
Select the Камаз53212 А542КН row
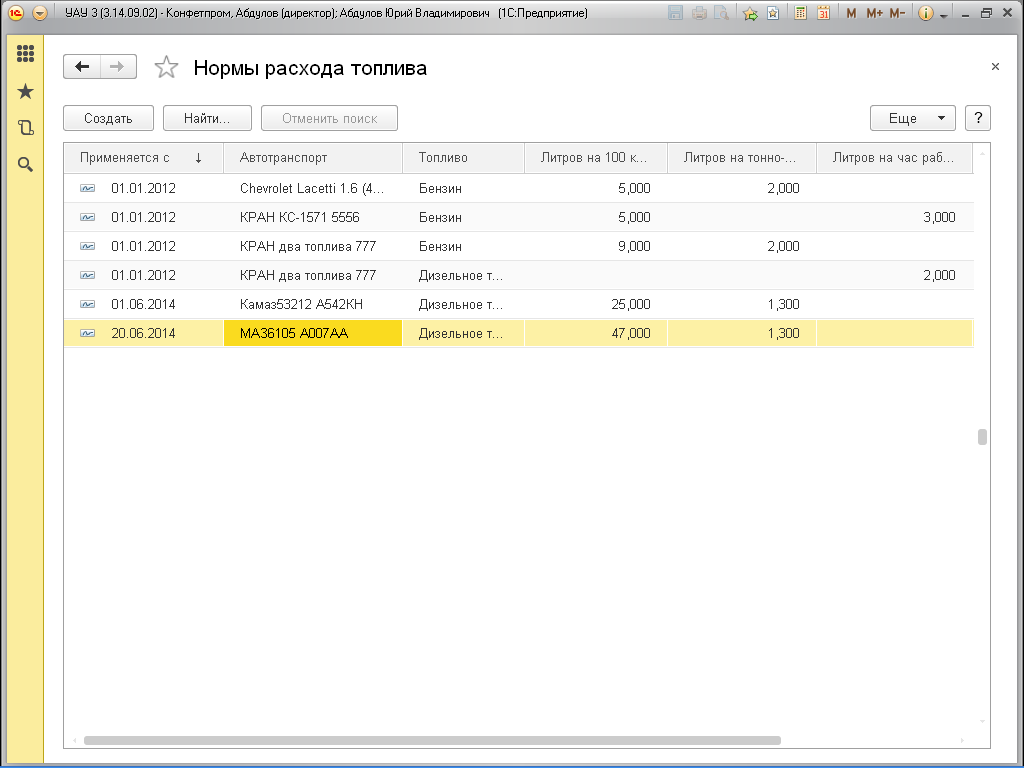pos(300,304)
